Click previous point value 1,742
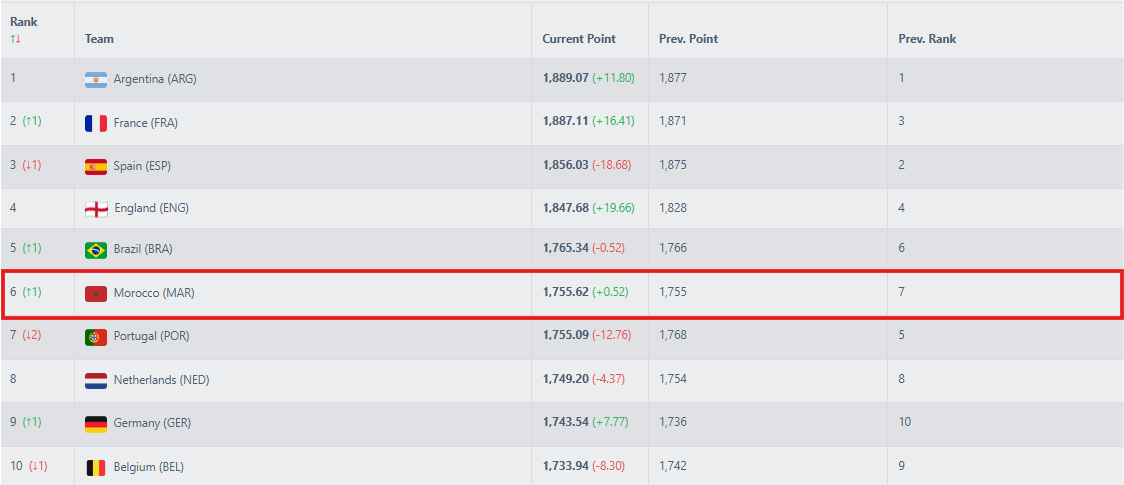This screenshot has height=485, width=1124. tap(672, 466)
